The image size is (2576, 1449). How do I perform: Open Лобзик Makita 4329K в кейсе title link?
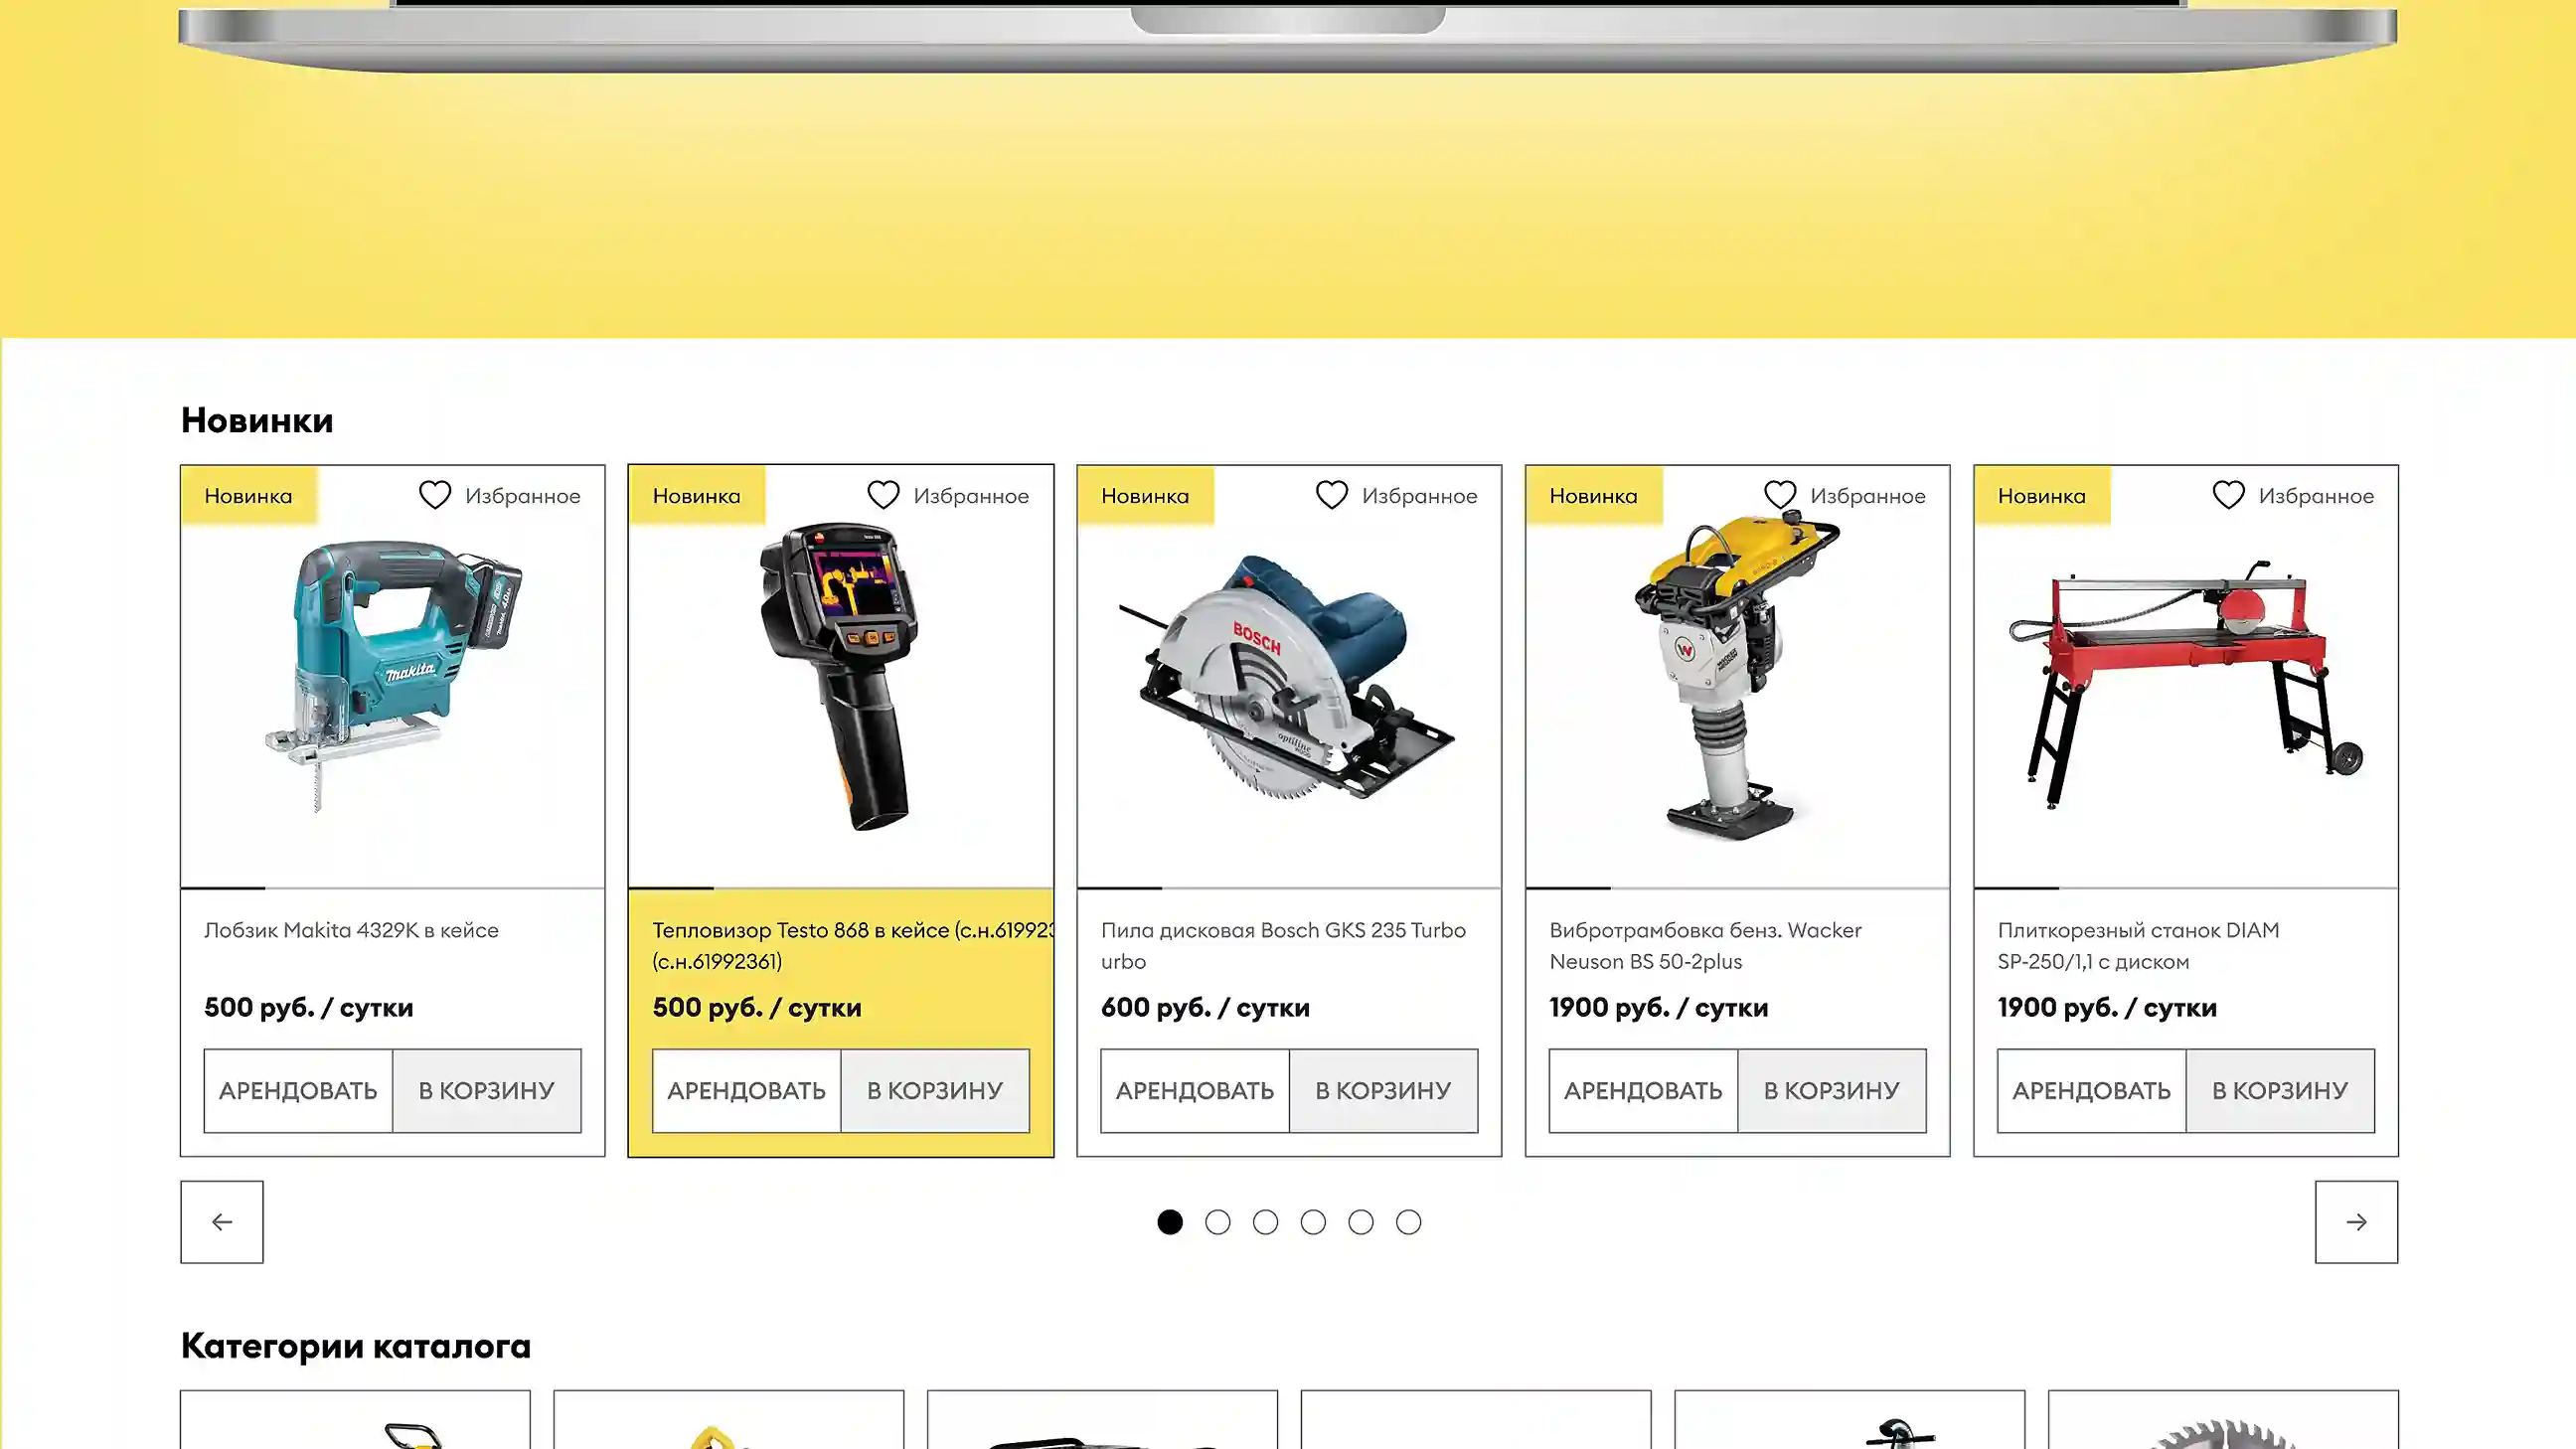[351, 930]
